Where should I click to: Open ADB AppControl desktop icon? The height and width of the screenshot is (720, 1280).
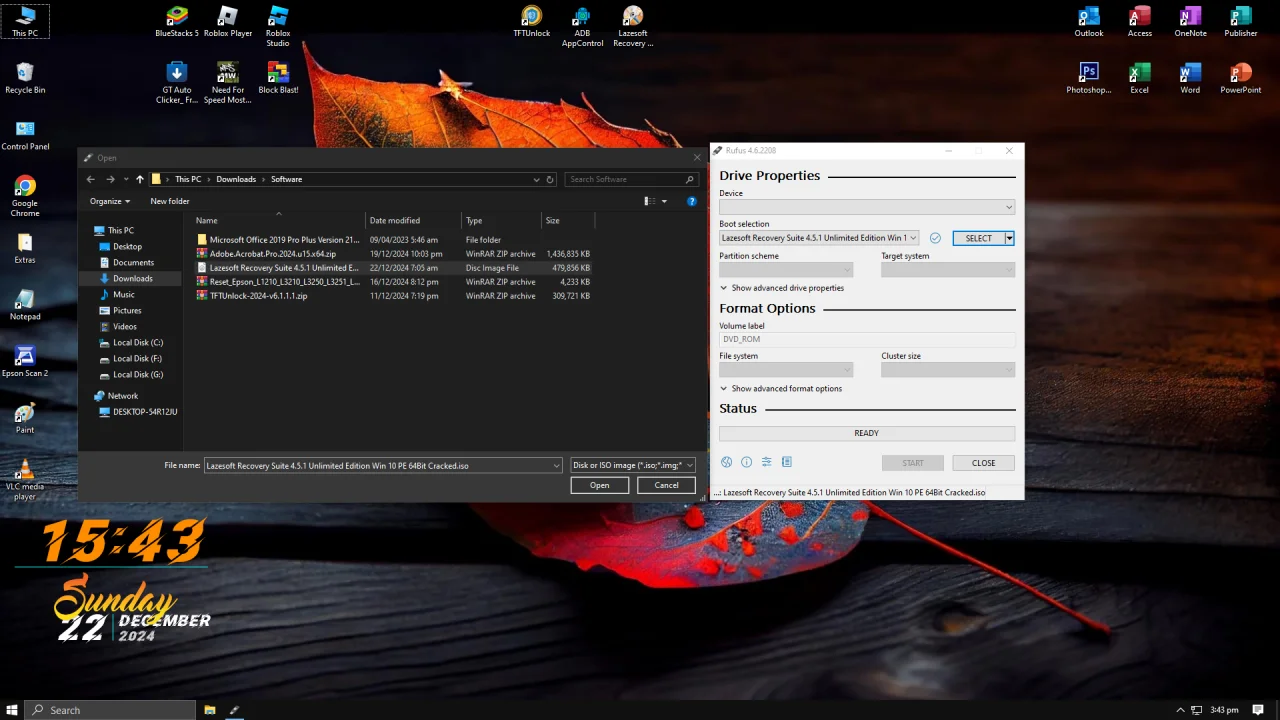click(x=582, y=26)
